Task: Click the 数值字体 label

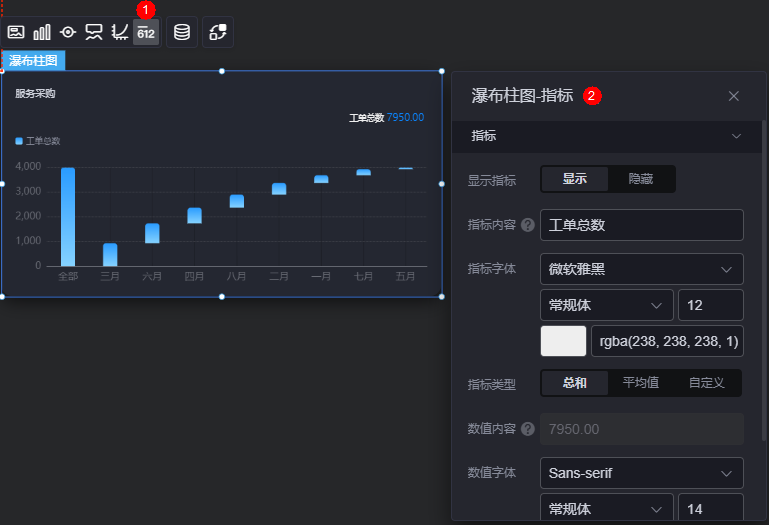Action: [x=491, y=473]
